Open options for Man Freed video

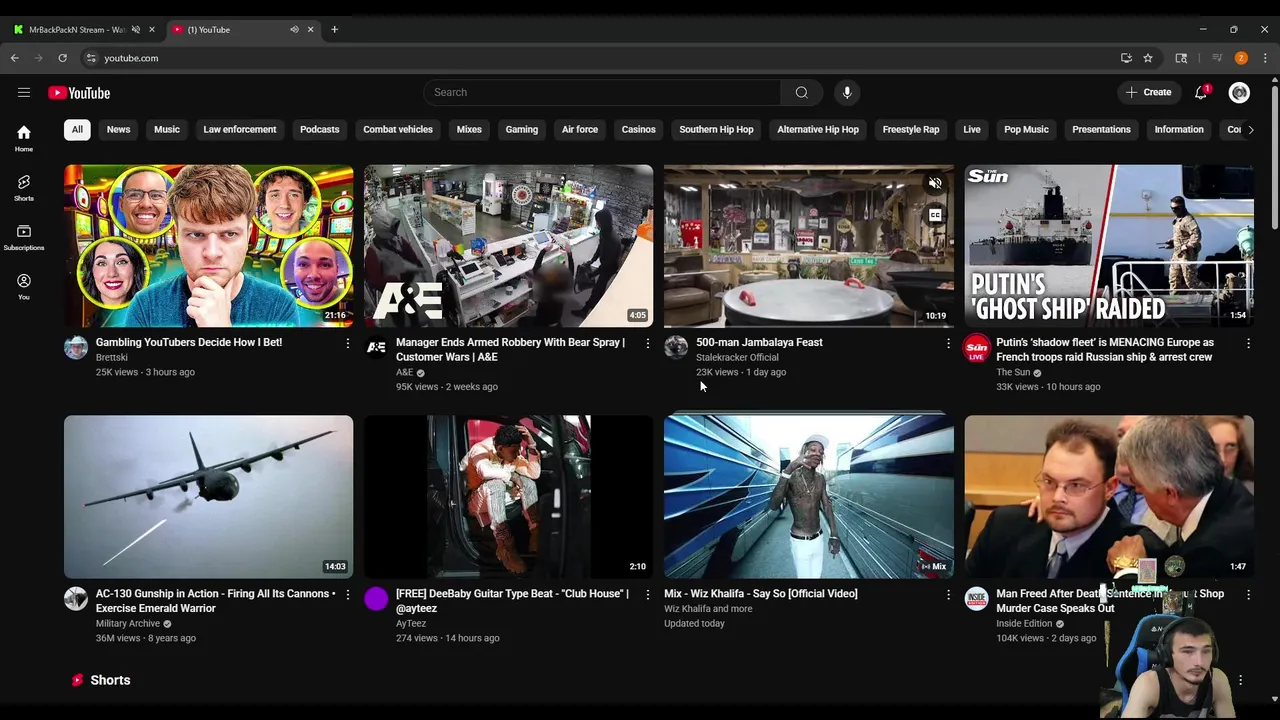coord(1248,594)
